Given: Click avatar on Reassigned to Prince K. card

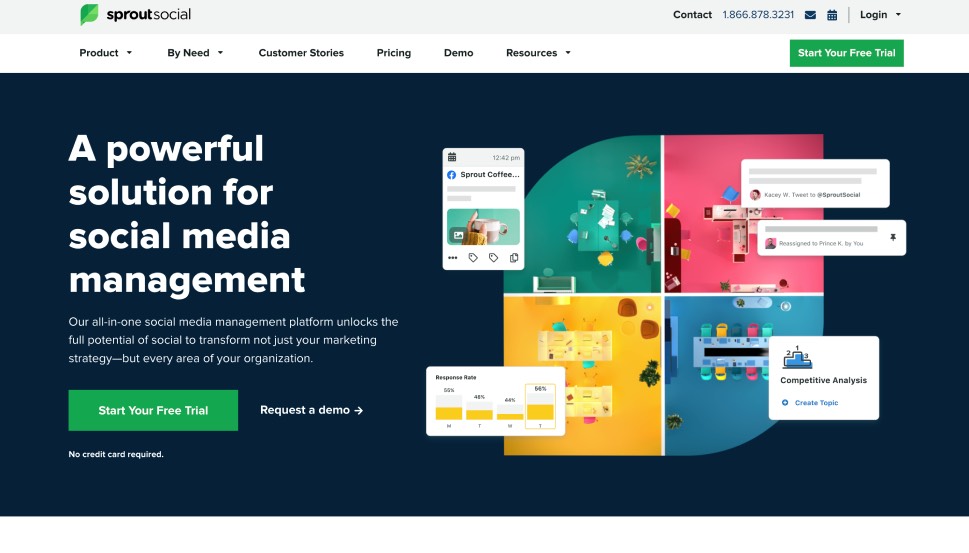Looking at the screenshot, I should click(x=770, y=243).
